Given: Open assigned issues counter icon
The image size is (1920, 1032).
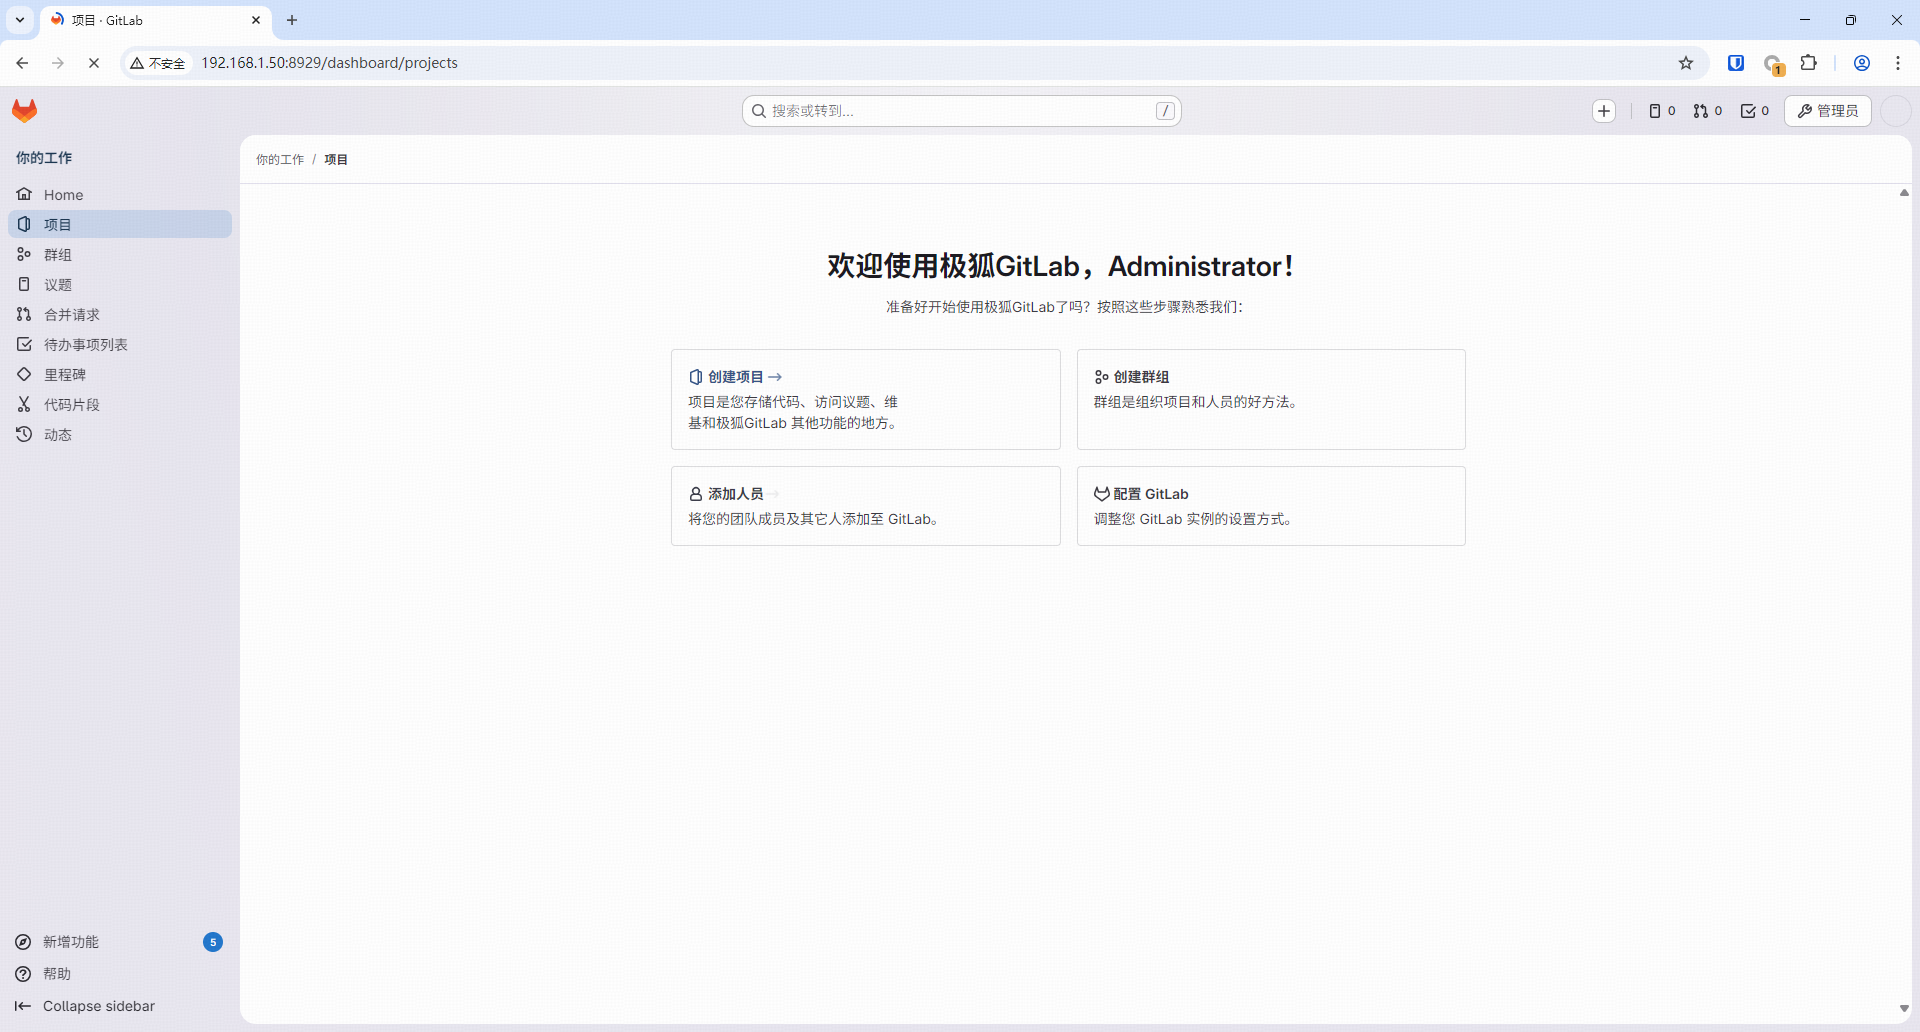Looking at the screenshot, I should [1662, 111].
